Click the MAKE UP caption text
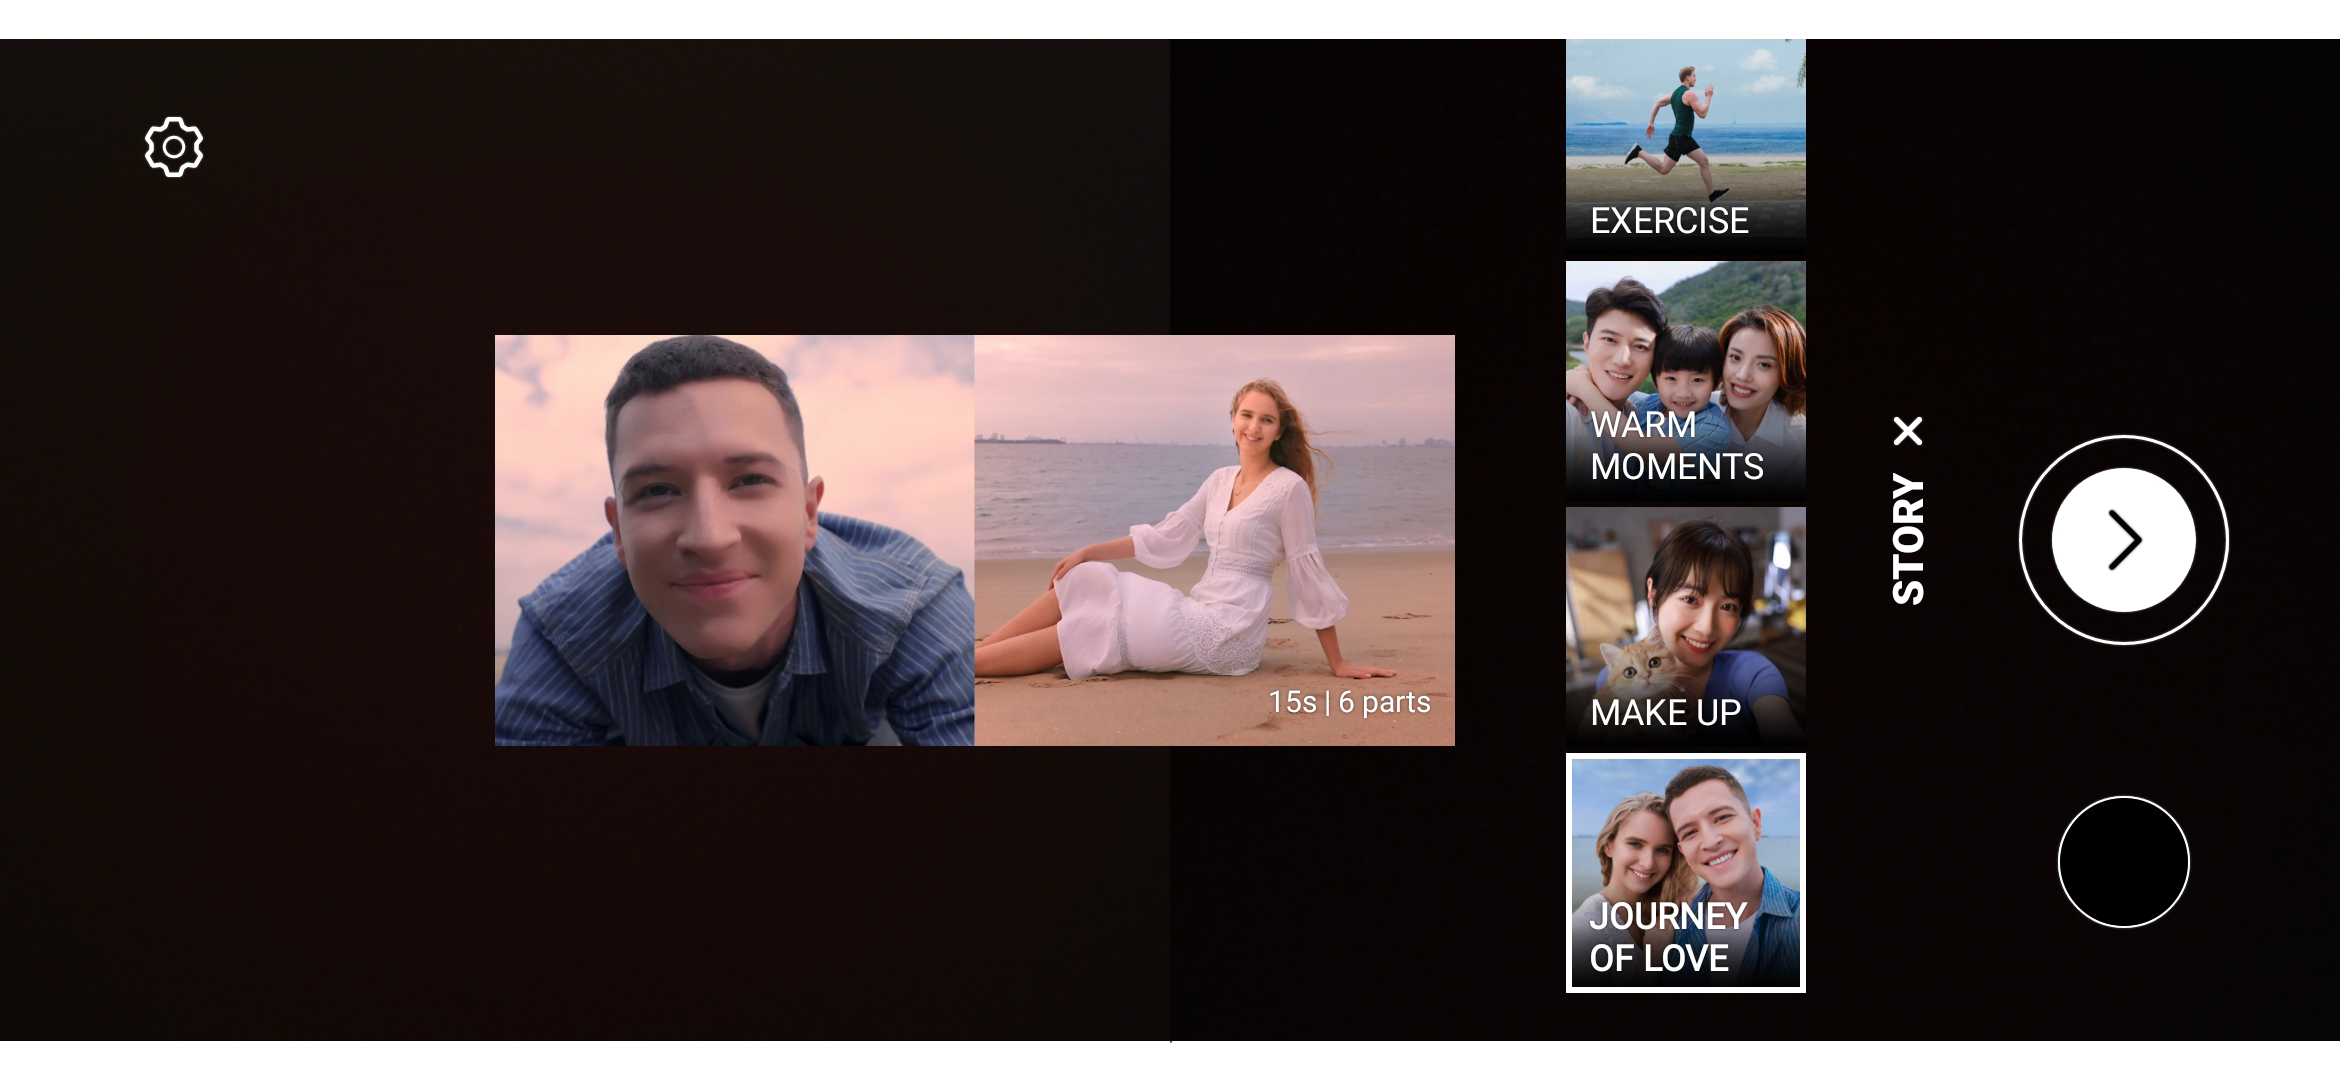The image size is (2340, 1080). (x=1665, y=713)
